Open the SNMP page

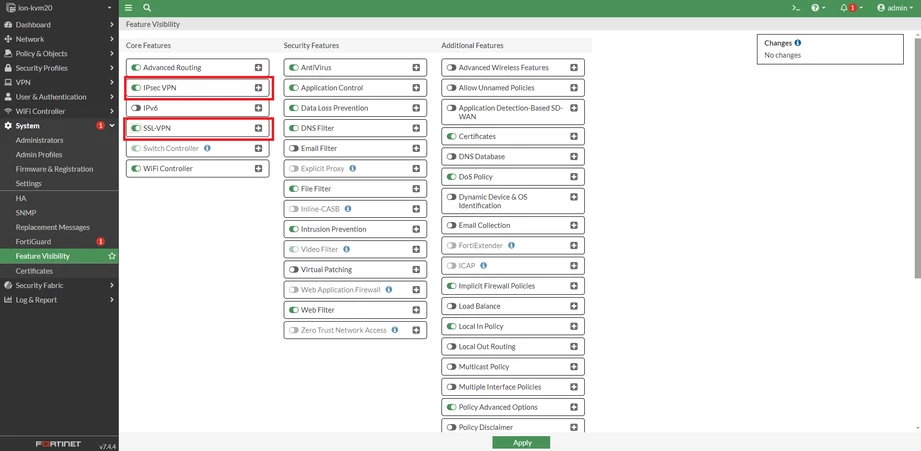[24, 213]
